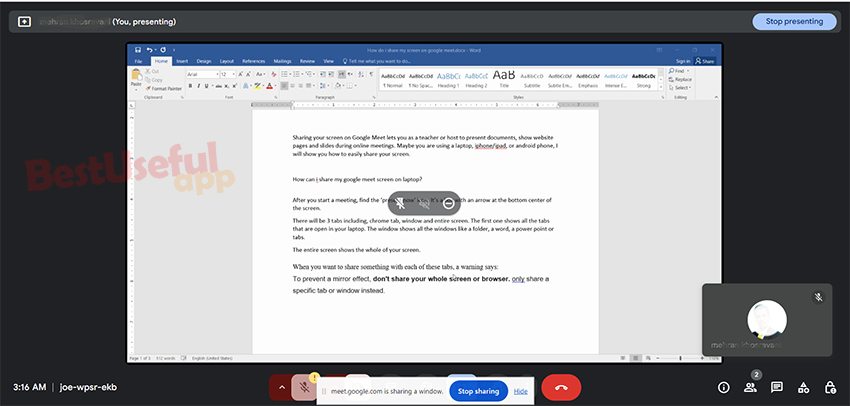Open the font size 12 dropdown

tap(234, 74)
